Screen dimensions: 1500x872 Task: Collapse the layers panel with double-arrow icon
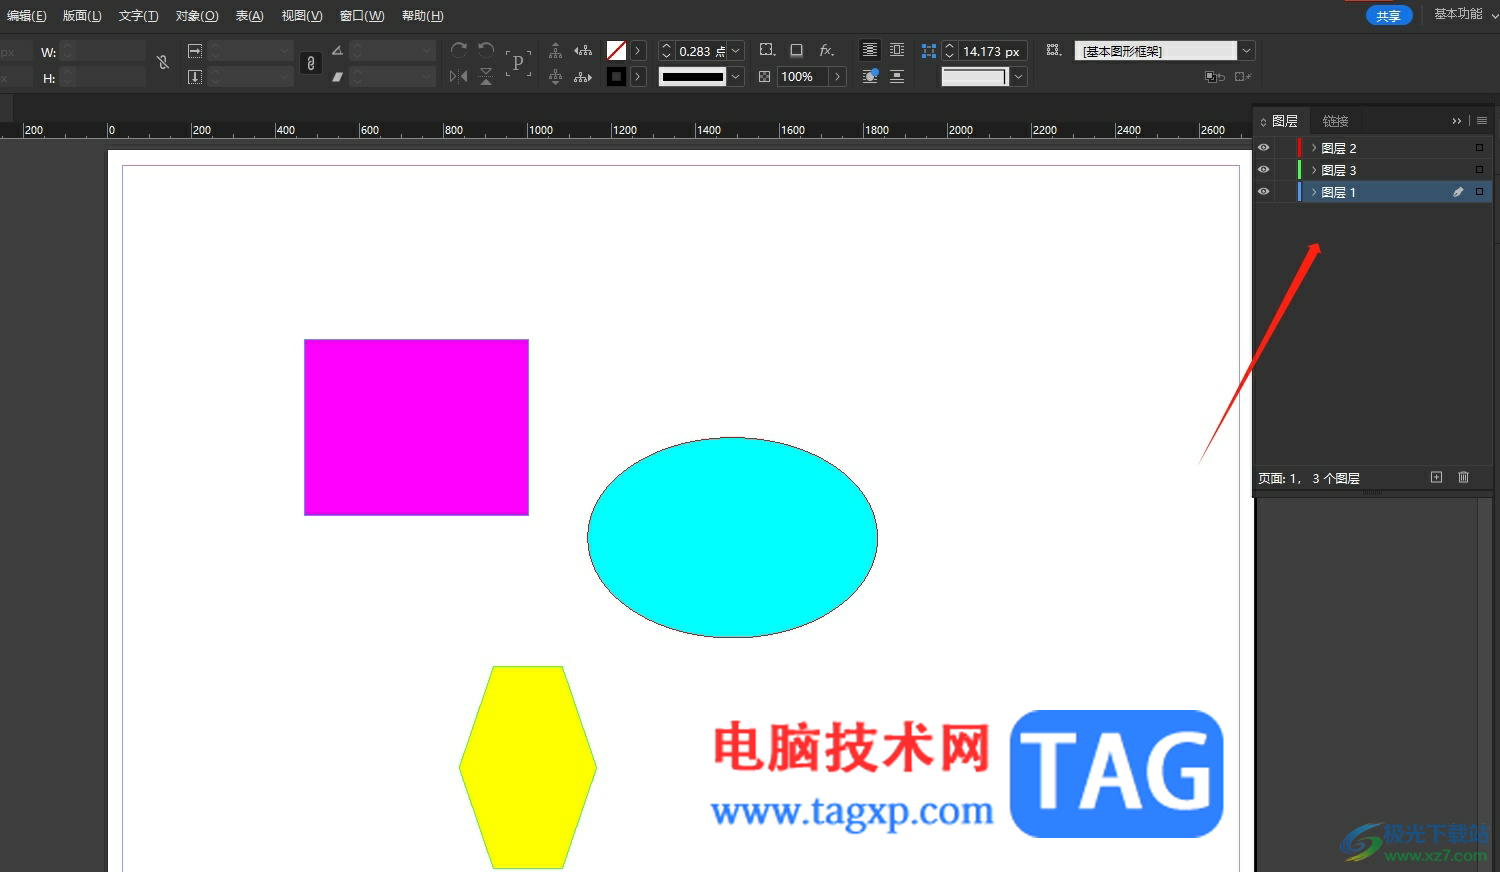click(x=1457, y=121)
